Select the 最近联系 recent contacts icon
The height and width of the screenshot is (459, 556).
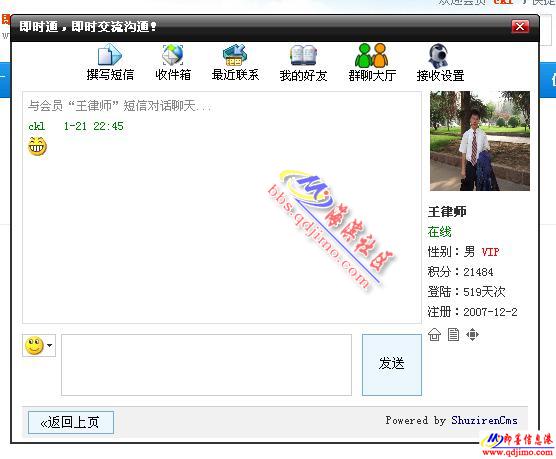tap(235, 55)
